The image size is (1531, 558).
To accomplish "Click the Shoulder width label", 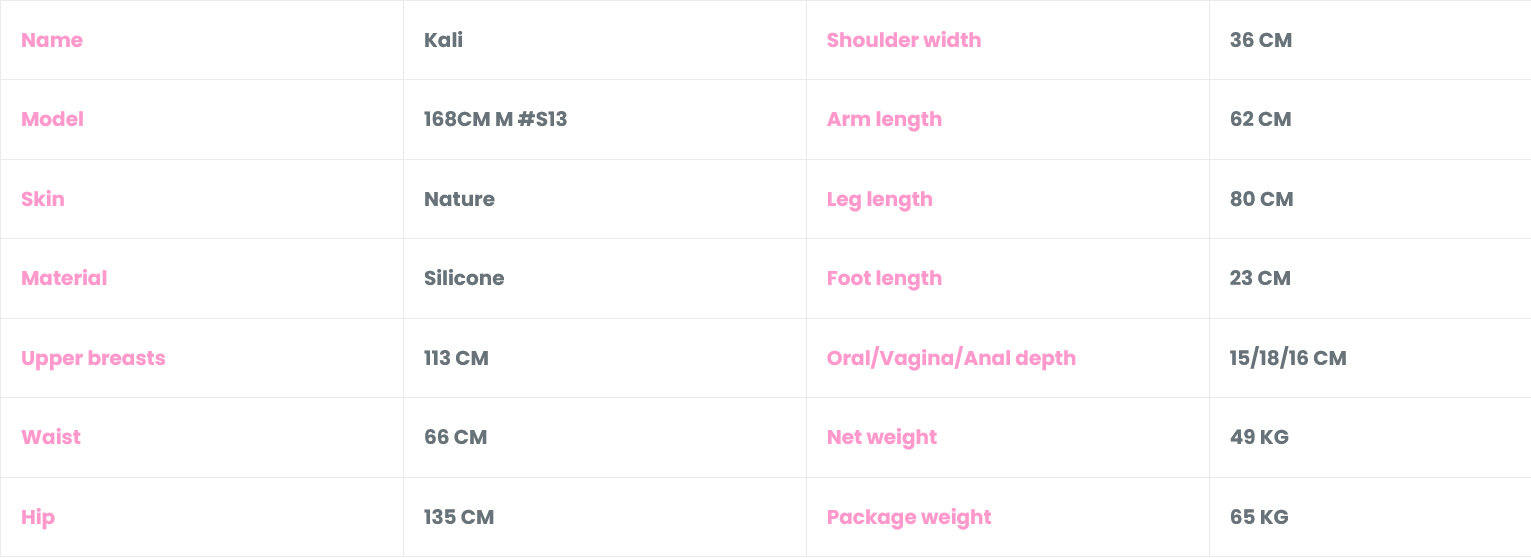I will tap(904, 40).
